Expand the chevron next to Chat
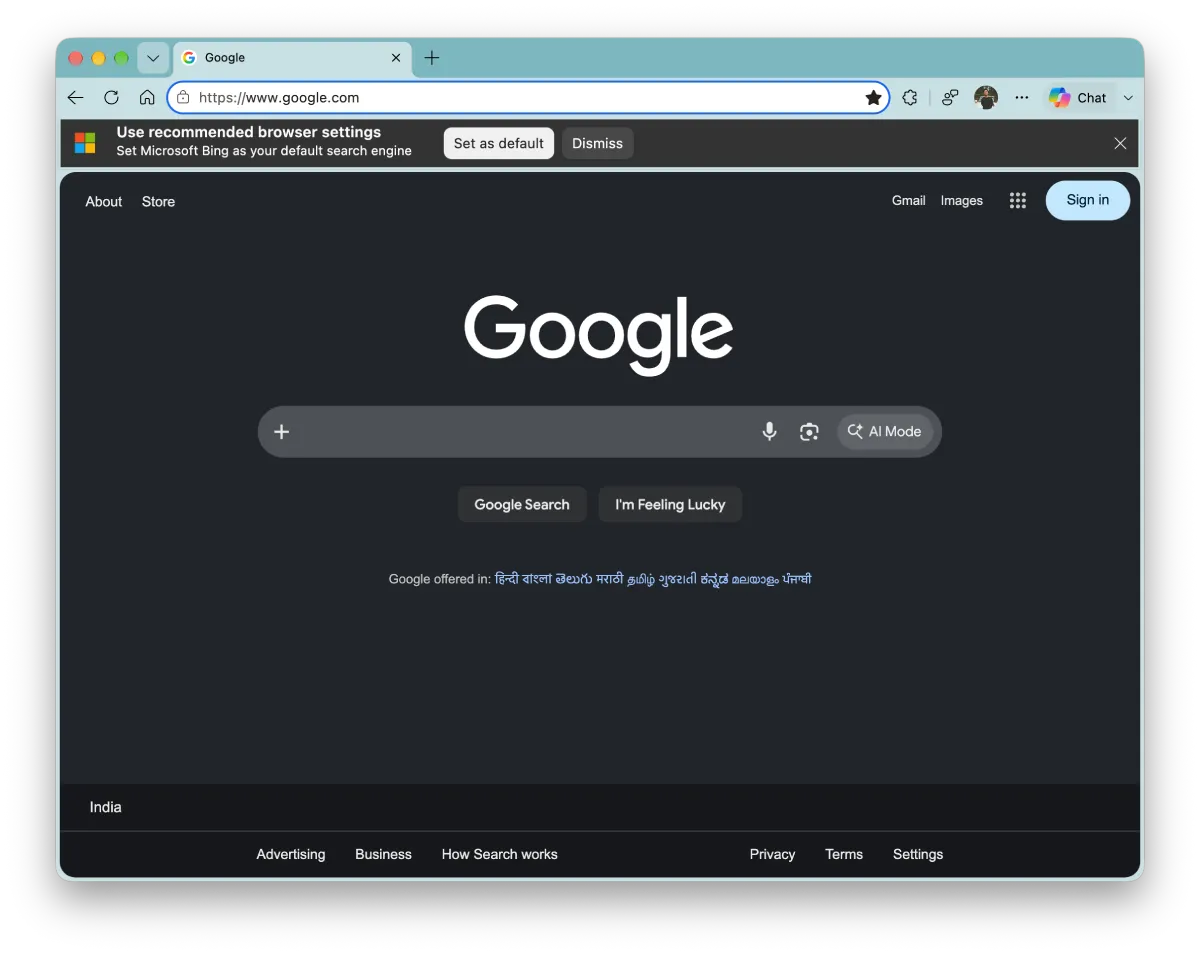Image resolution: width=1200 pixels, height=955 pixels. [1128, 97]
